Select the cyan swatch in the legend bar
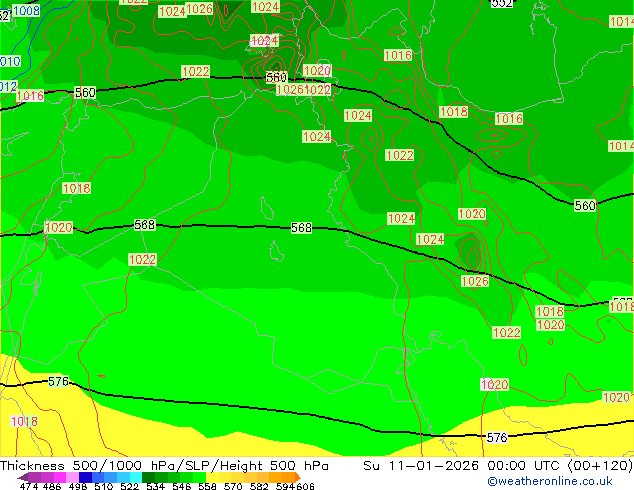This screenshot has height=490, width=634. [x=135, y=477]
